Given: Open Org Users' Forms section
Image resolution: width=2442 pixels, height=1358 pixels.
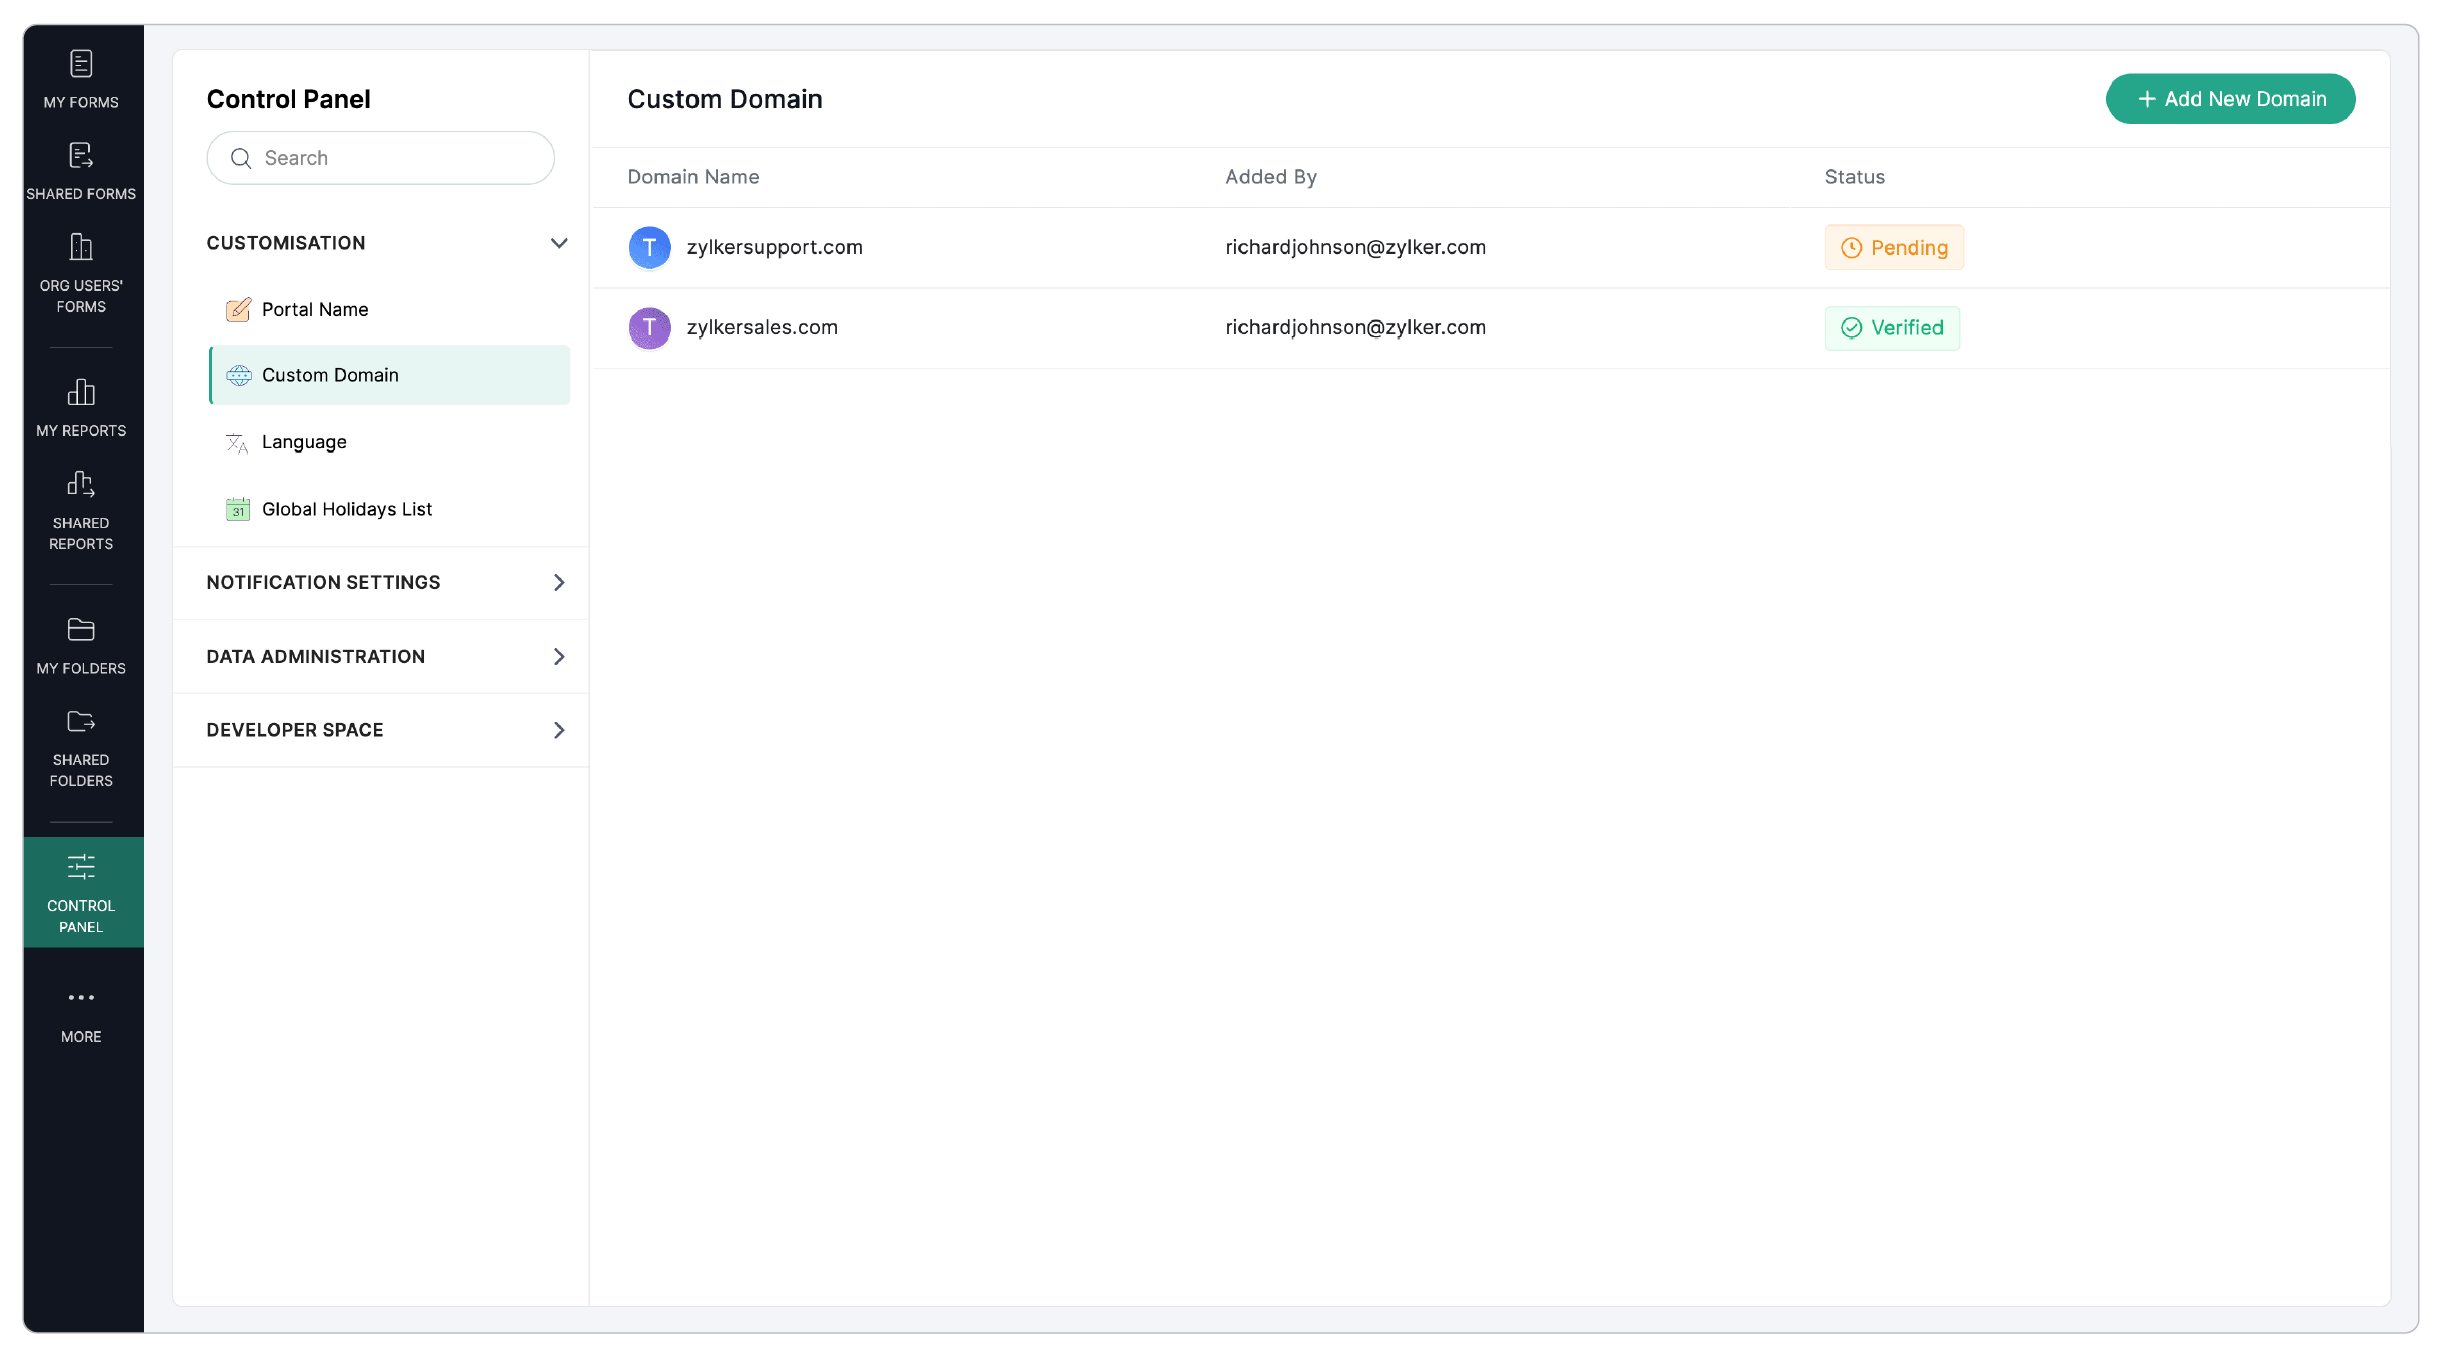Looking at the screenshot, I should (81, 262).
